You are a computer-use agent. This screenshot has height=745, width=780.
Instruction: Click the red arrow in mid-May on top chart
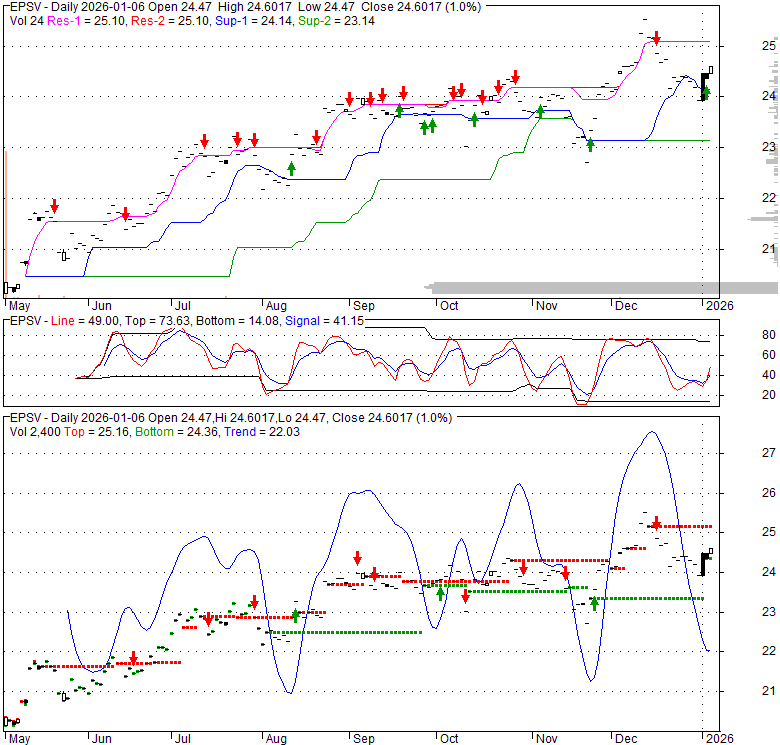(54, 206)
